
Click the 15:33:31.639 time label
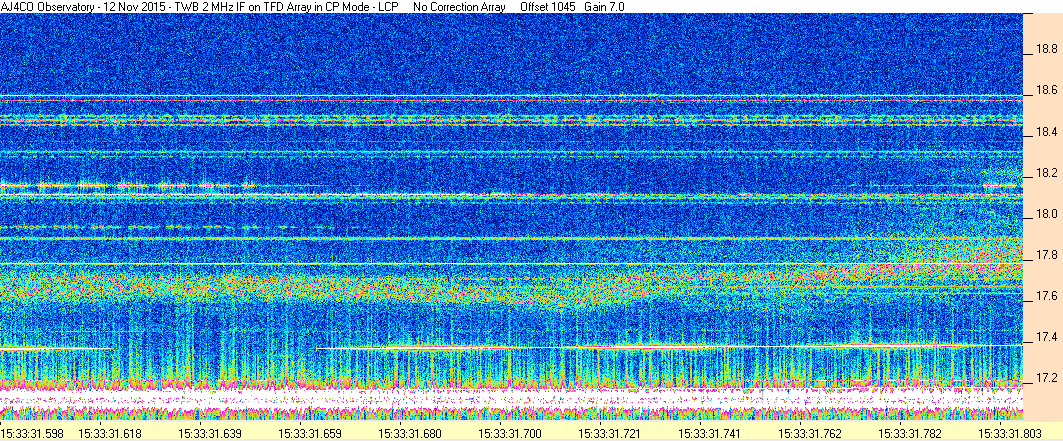coord(208,432)
